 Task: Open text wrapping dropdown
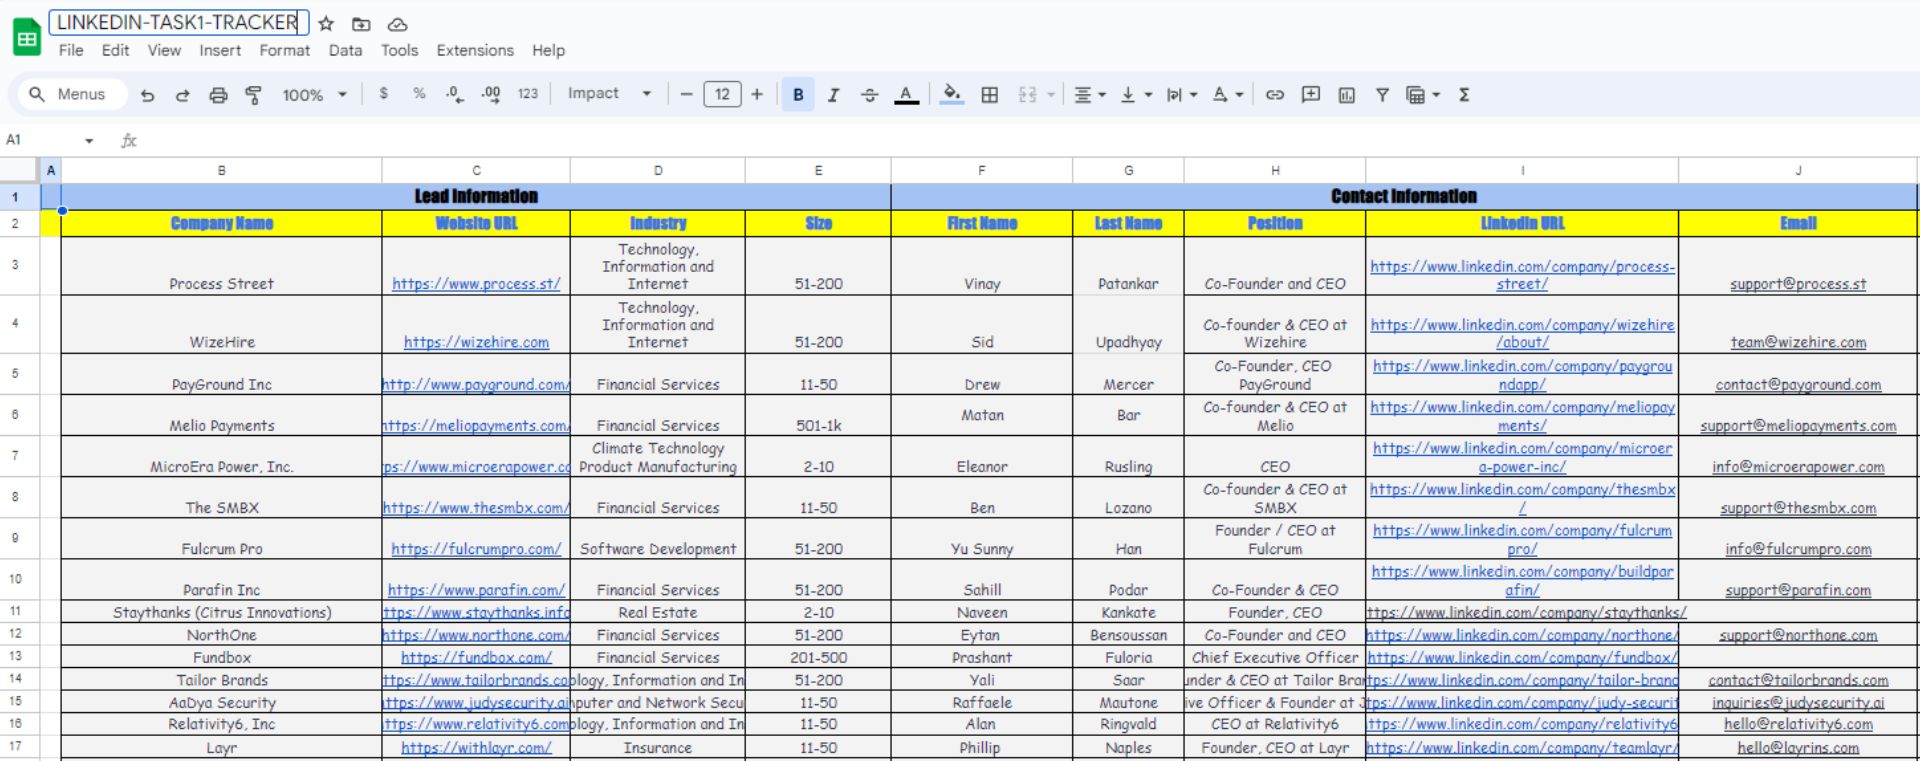pyautogui.click(x=1181, y=95)
